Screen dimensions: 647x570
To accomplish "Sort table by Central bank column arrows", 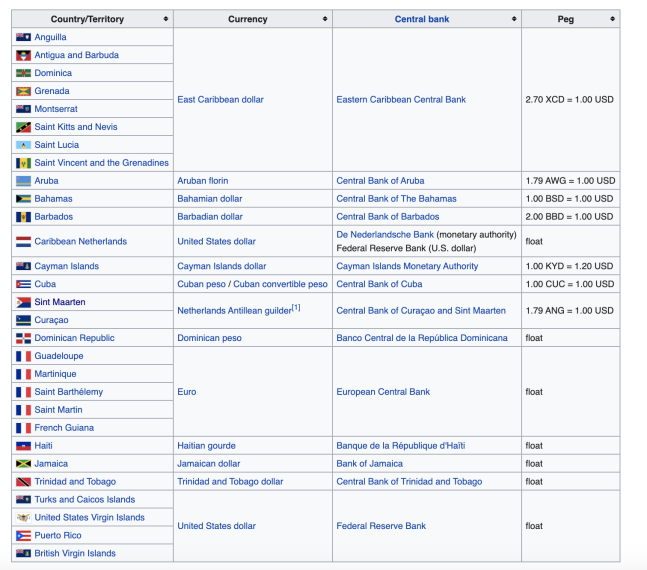I will tap(514, 19).
